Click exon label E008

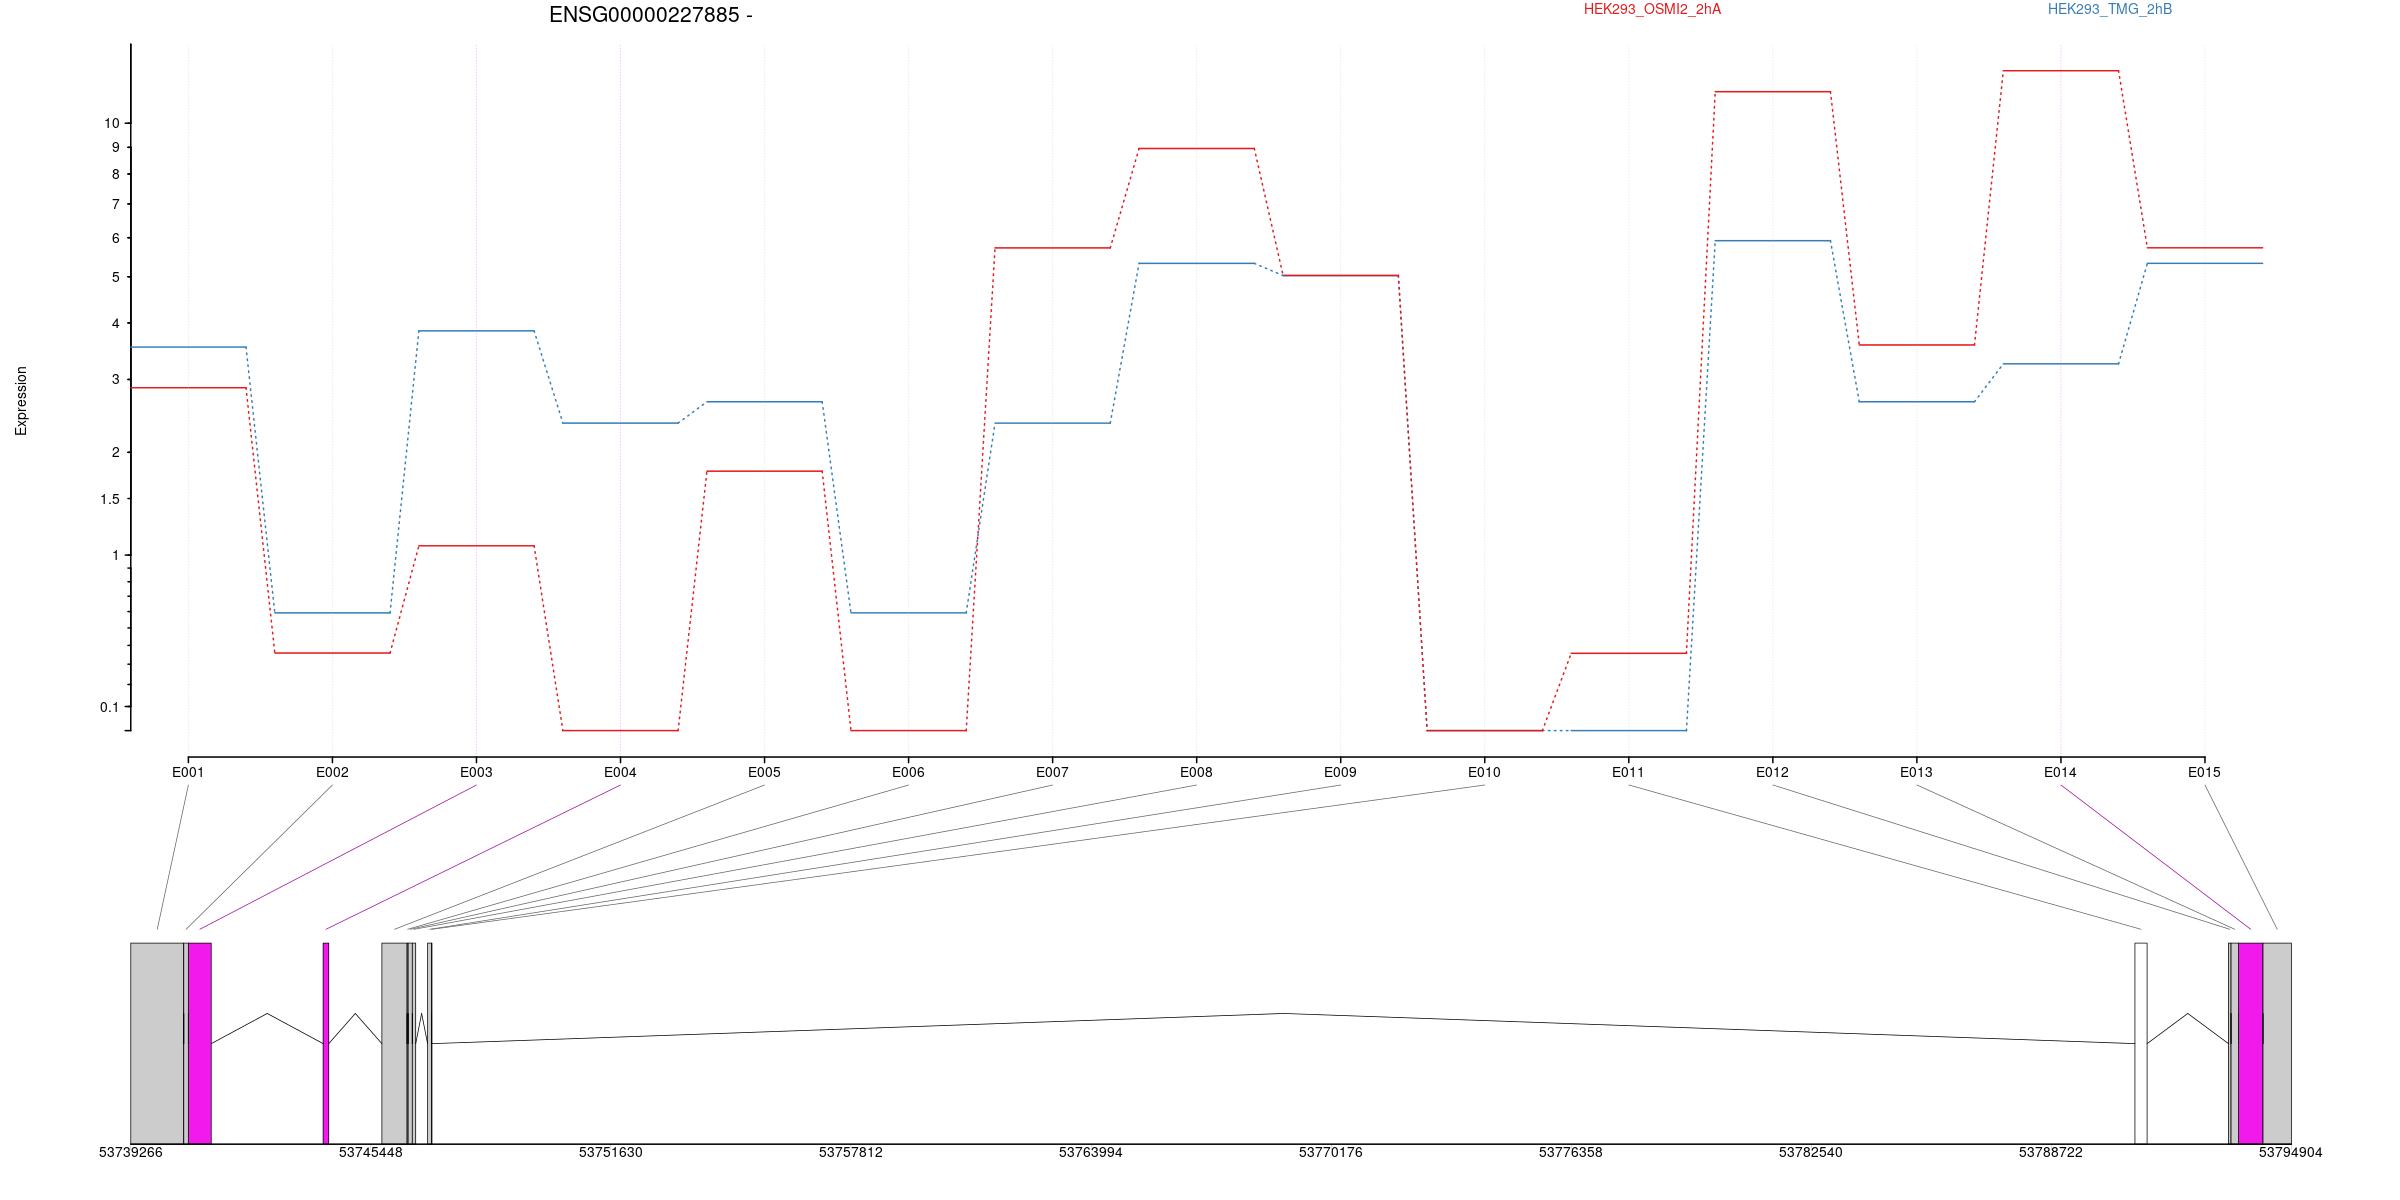click(x=1196, y=772)
